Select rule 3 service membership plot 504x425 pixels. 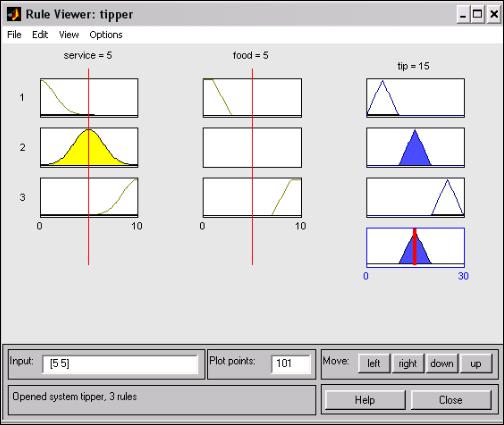[89, 197]
